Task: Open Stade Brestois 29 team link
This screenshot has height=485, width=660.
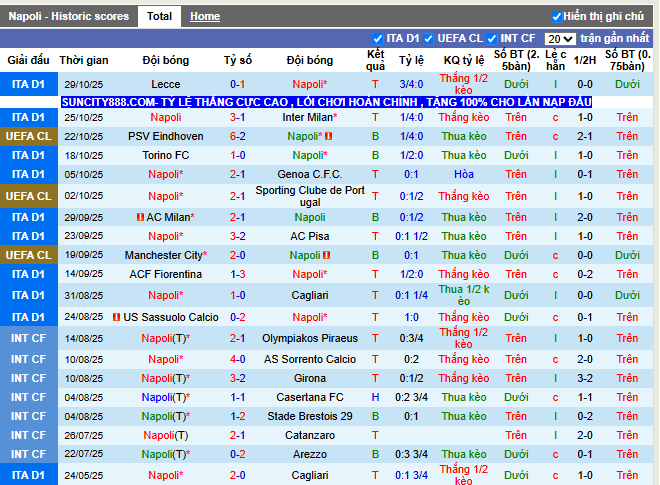Action: [310, 416]
